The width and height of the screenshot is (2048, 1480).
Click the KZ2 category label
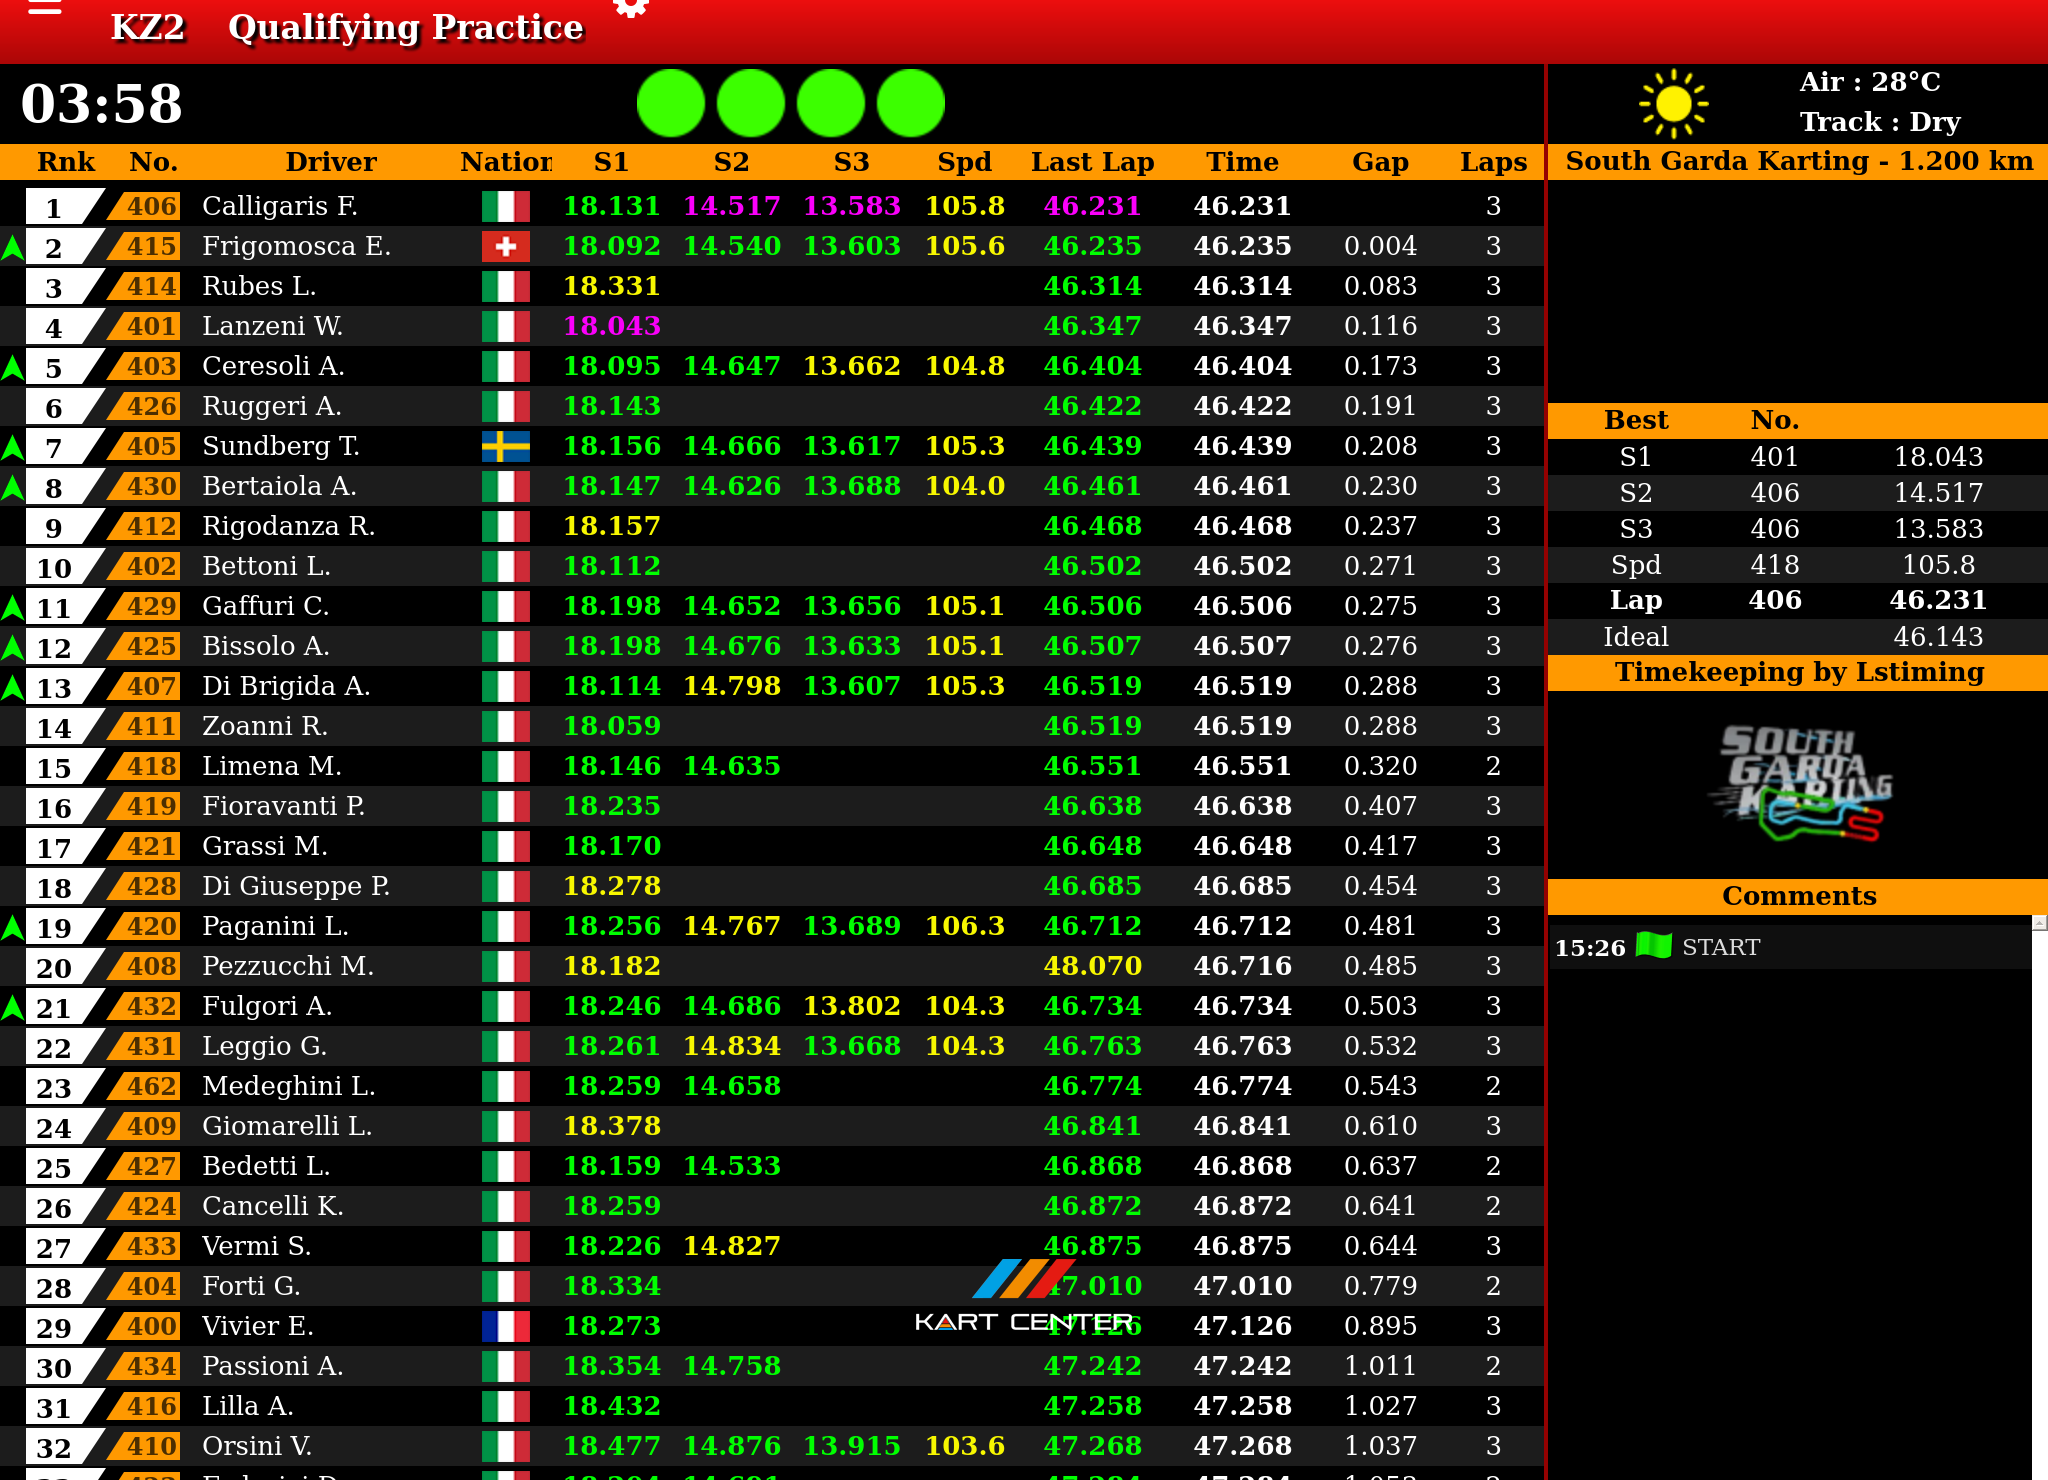click(x=147, y=28)
